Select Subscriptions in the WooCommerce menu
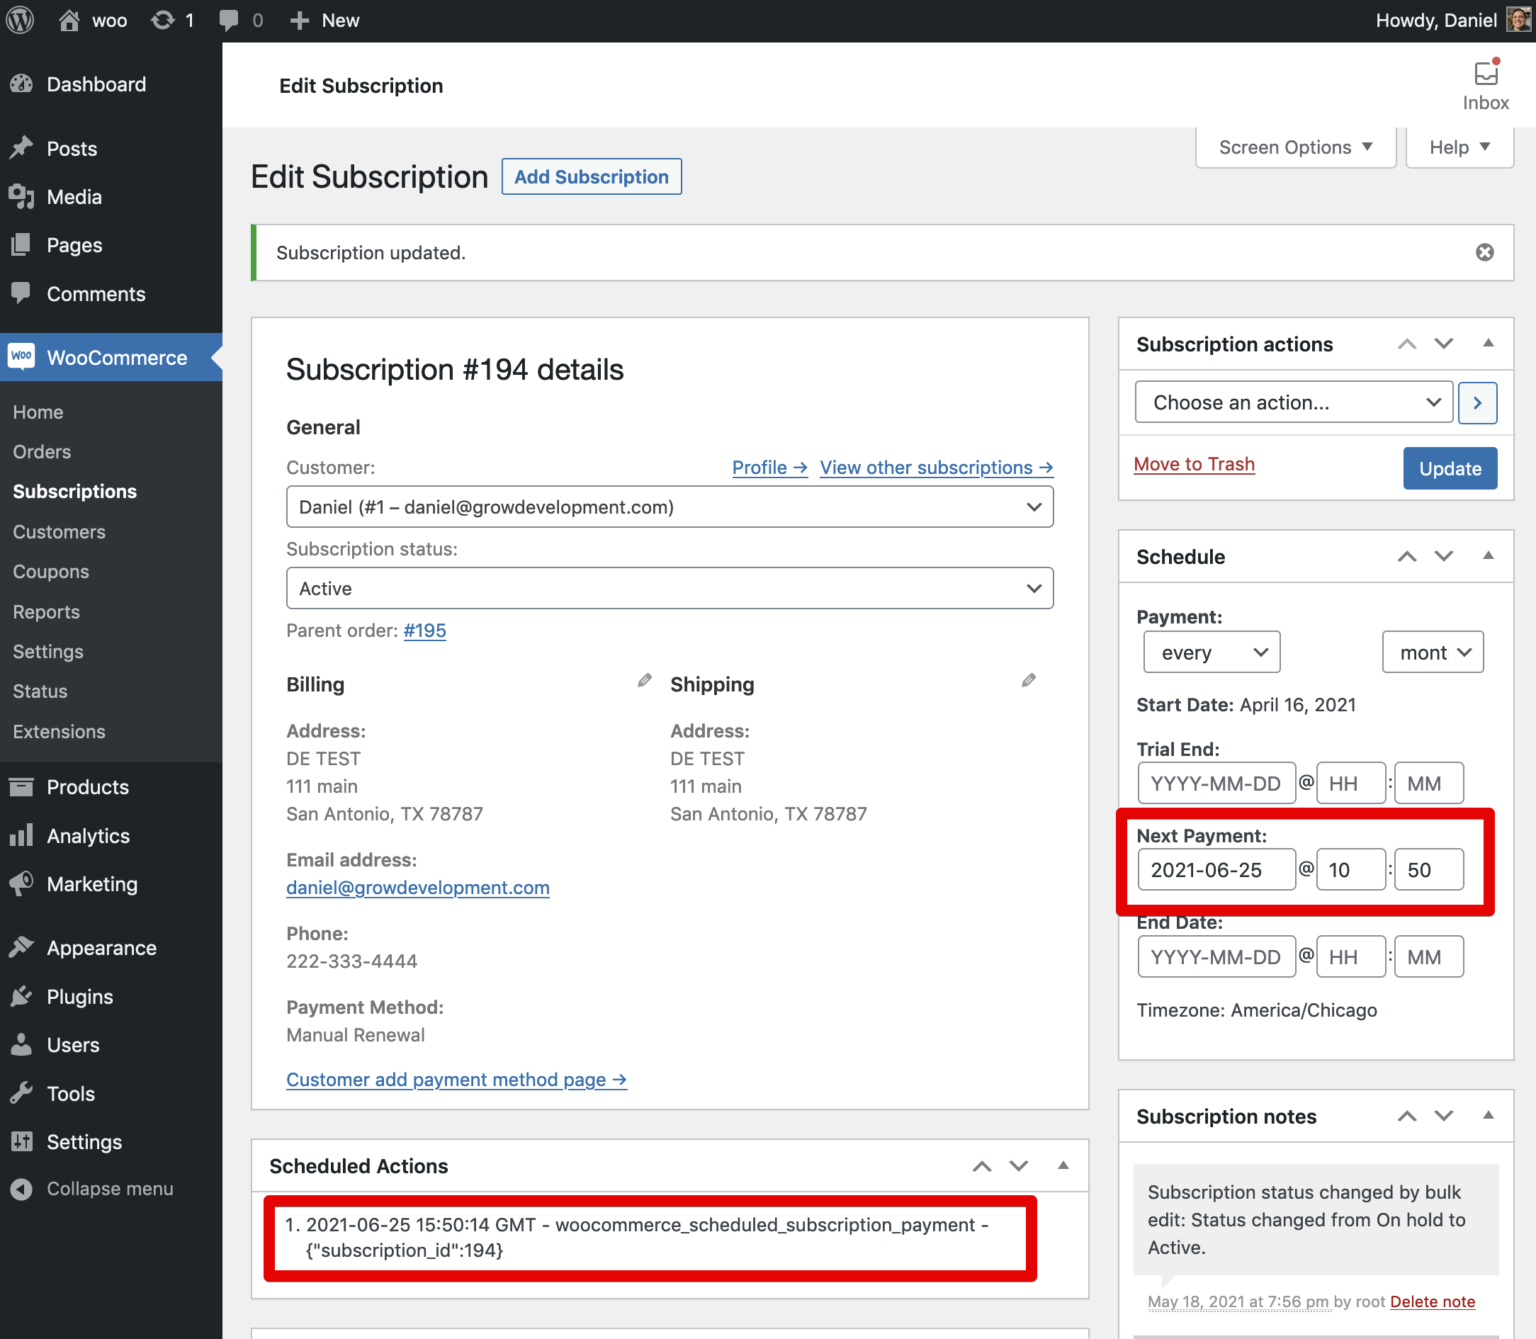 [x=75, y=491]
